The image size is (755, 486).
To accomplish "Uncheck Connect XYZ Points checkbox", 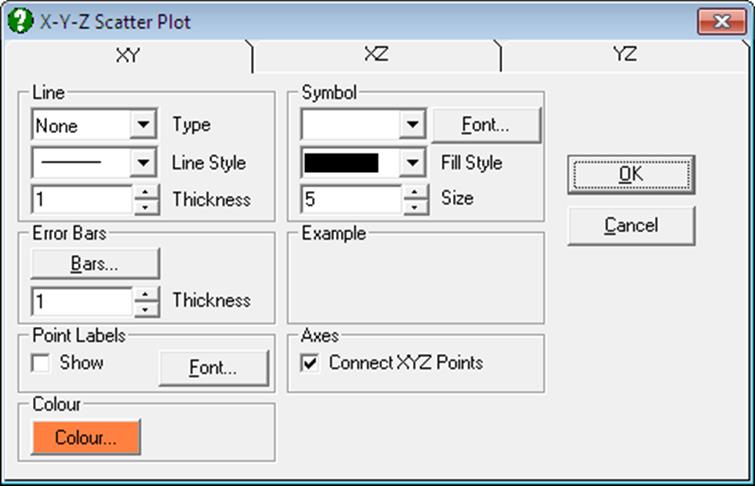I will coord(310,363).
